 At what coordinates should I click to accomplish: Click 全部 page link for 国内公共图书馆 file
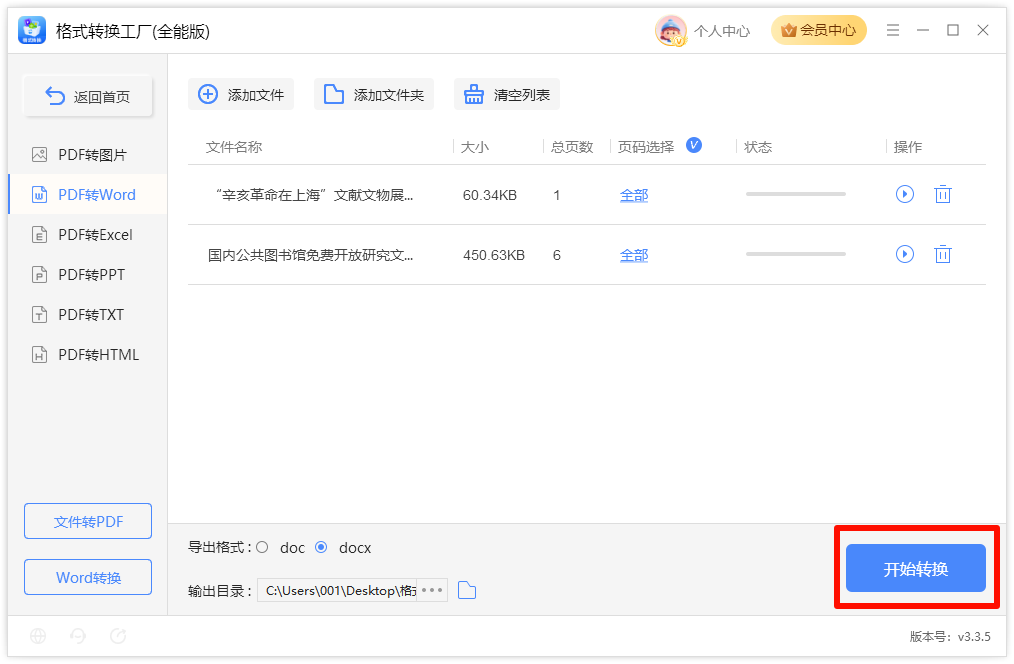pyautogui.click(x=634, y=255)
